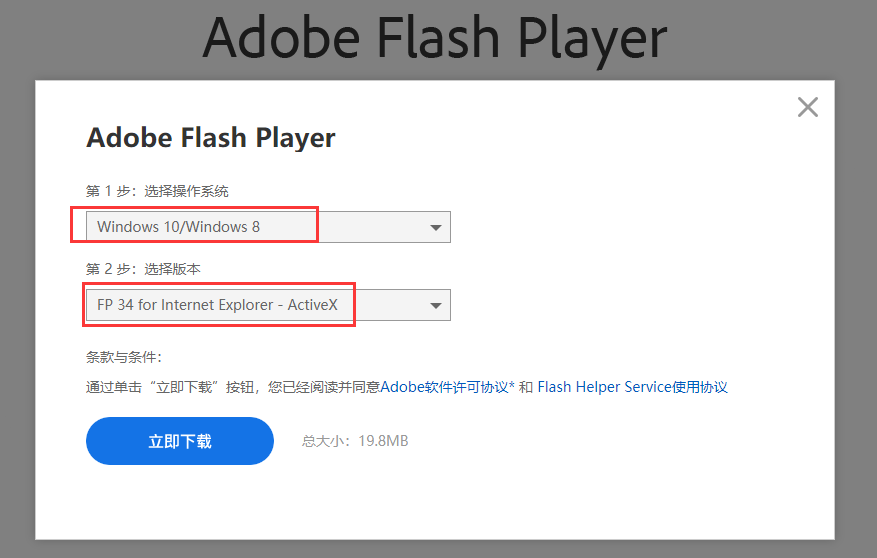
Task: Click the 条款与条件 heading text
Action: [124, 357]
